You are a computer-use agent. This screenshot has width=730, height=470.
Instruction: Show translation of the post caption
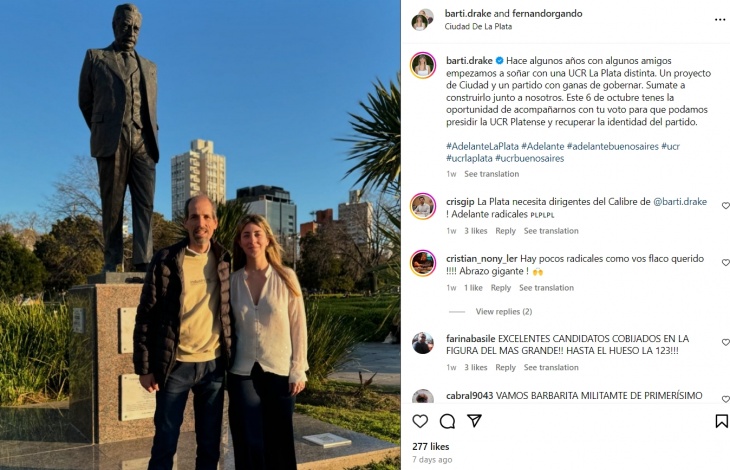click(491, 174)
